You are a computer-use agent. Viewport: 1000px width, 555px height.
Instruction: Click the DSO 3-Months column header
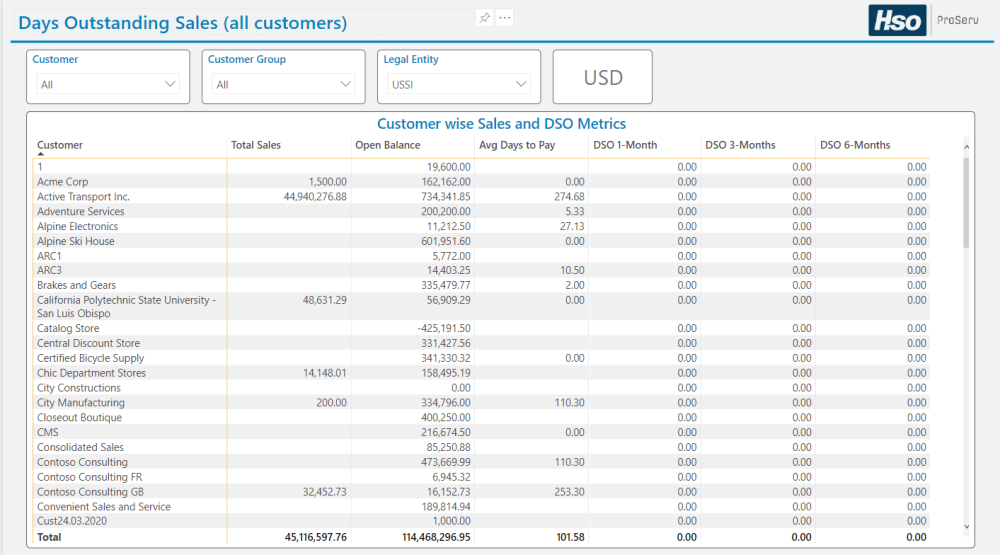click(x=740, y=145)
